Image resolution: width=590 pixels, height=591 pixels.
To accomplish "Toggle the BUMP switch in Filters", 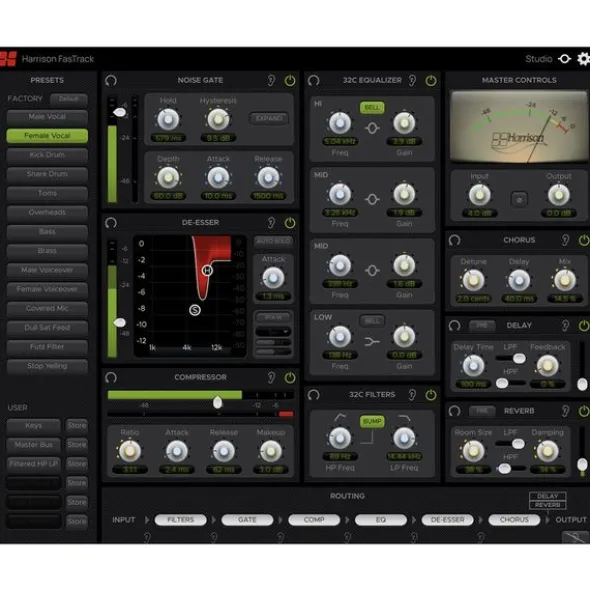I will [x=372, y=421].
